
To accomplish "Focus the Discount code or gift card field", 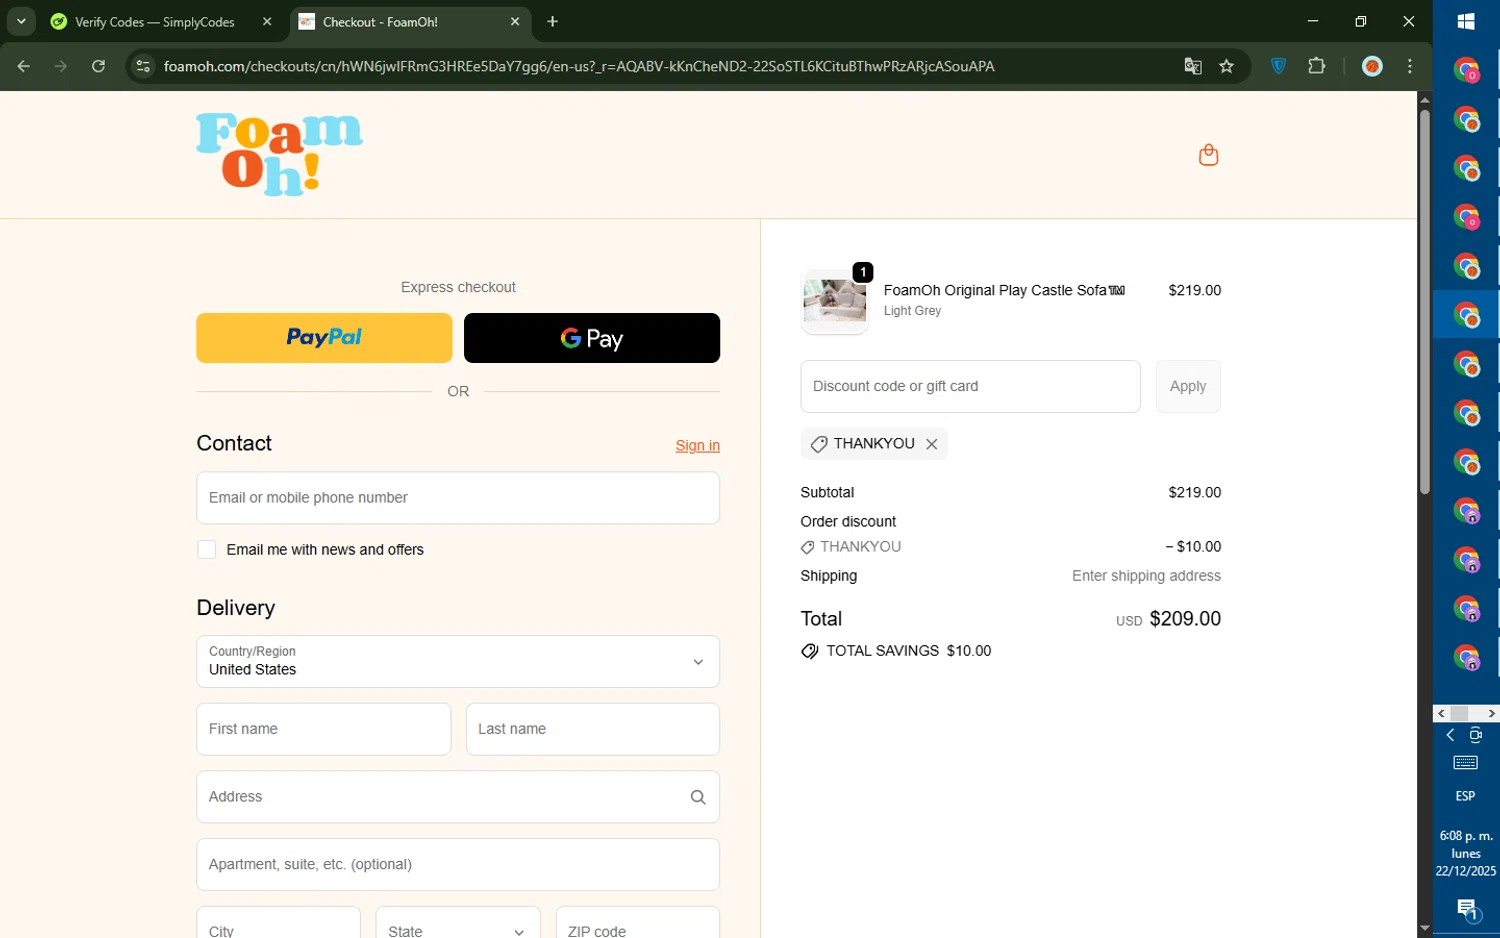I will click(x=970, y=386).
